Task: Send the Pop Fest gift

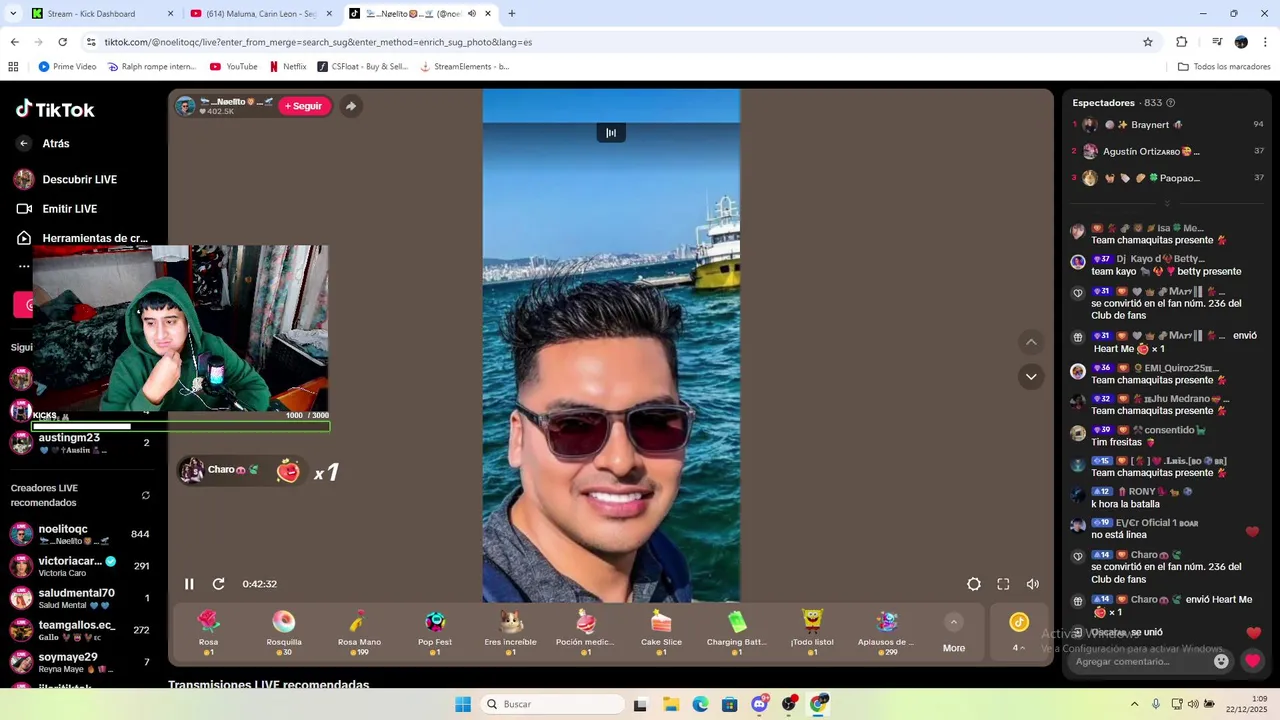Action: (435, 633)
